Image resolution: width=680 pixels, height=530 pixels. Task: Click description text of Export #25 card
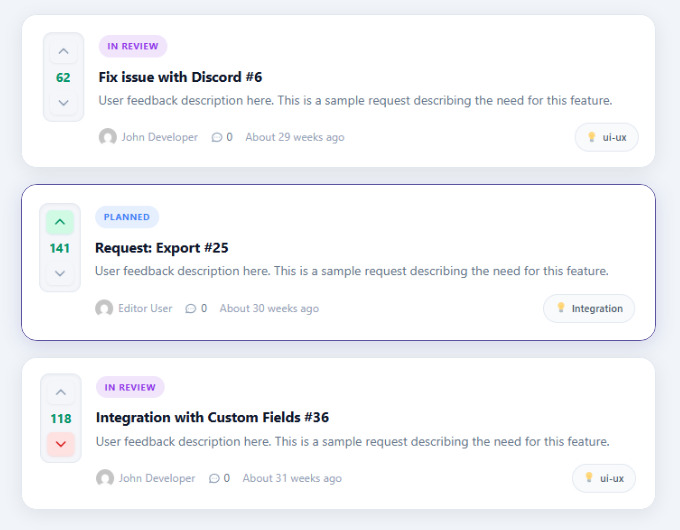pyautogui.click(x=352, y=271)
